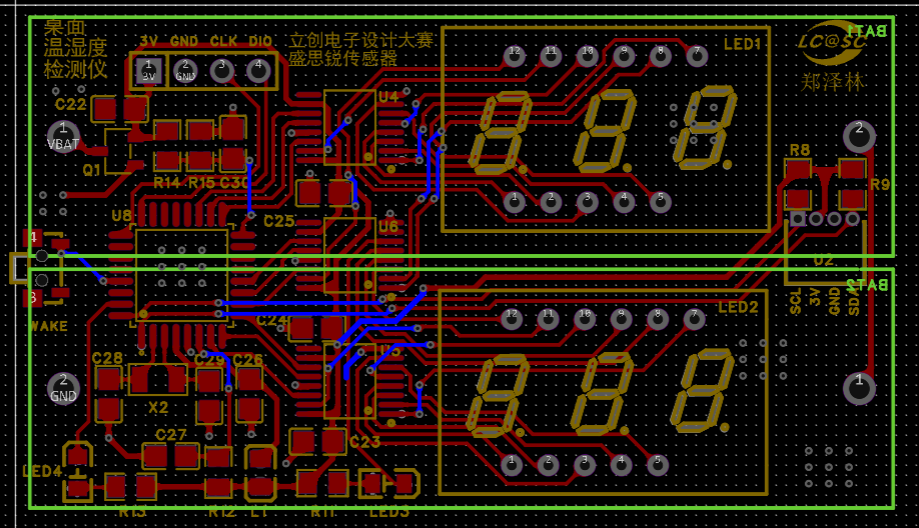Select square pad 1 of the 3V header
919x528 pixels.
[x=149, y=71]
